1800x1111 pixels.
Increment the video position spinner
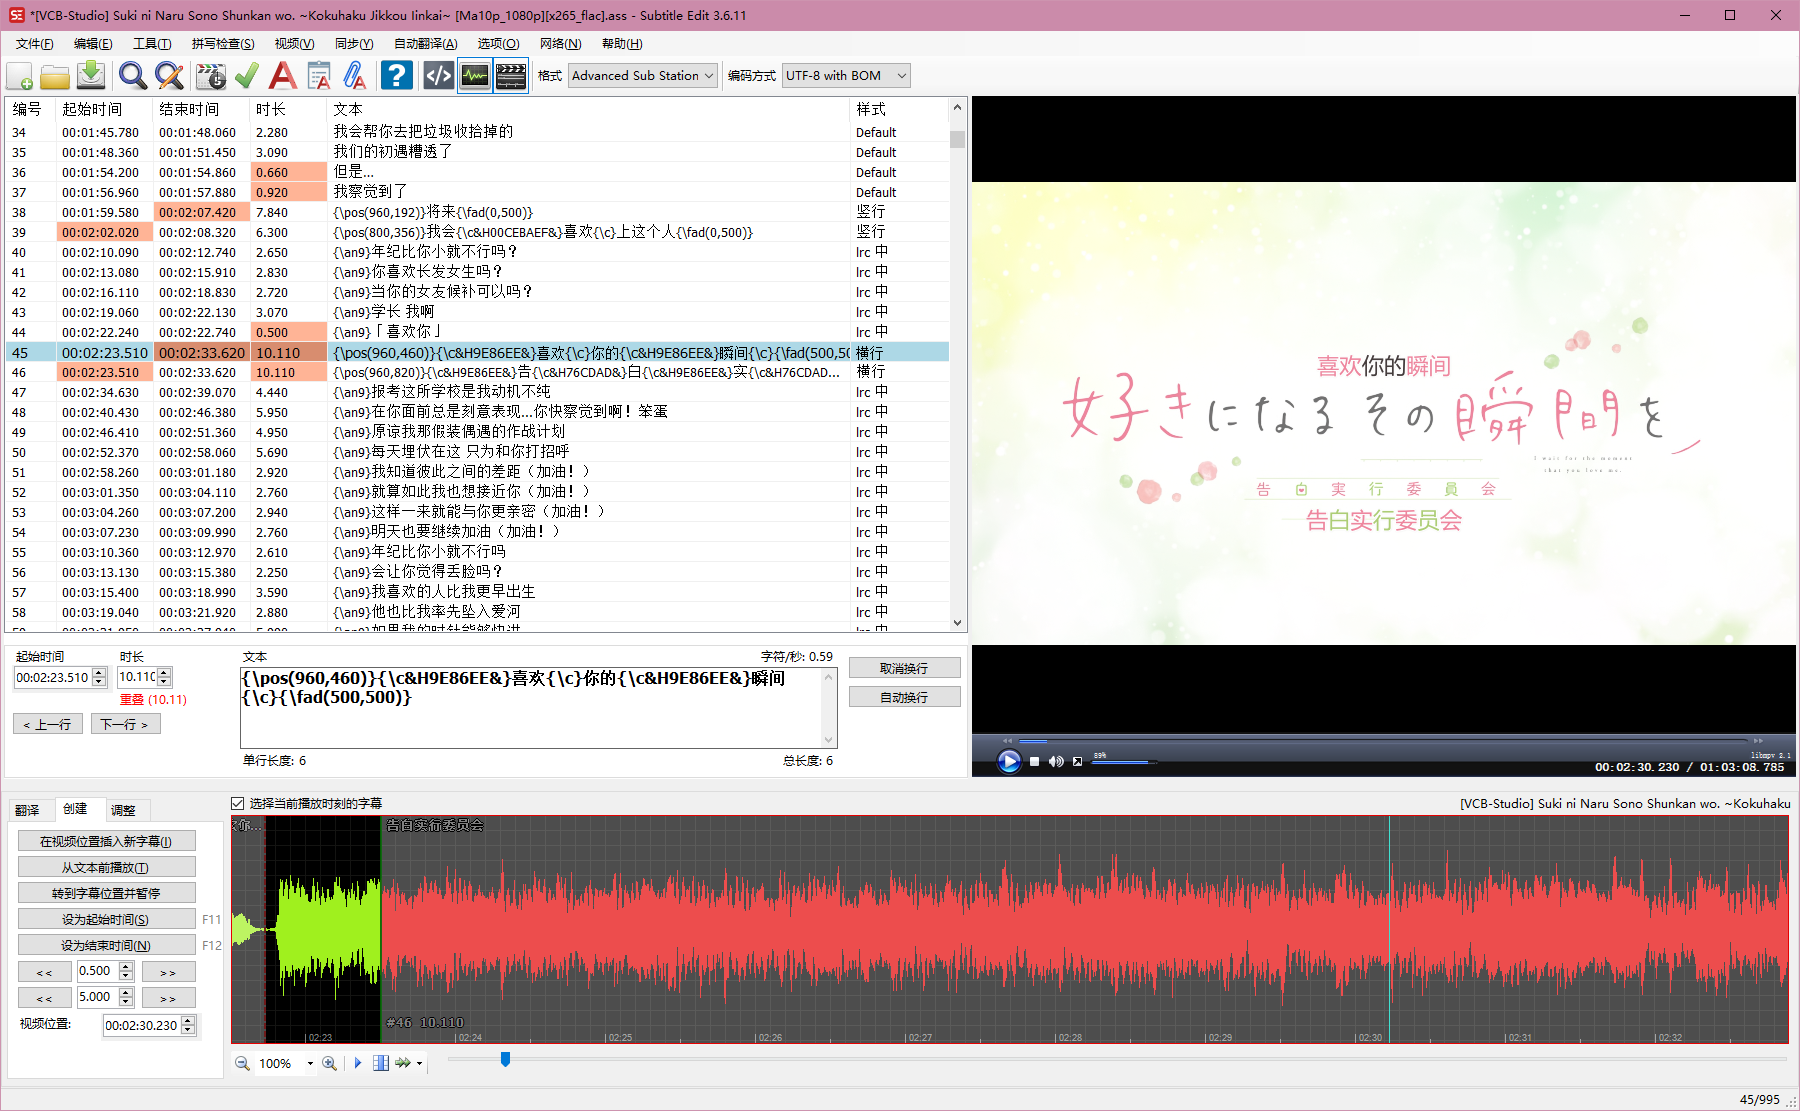(x=188, y=1021)
